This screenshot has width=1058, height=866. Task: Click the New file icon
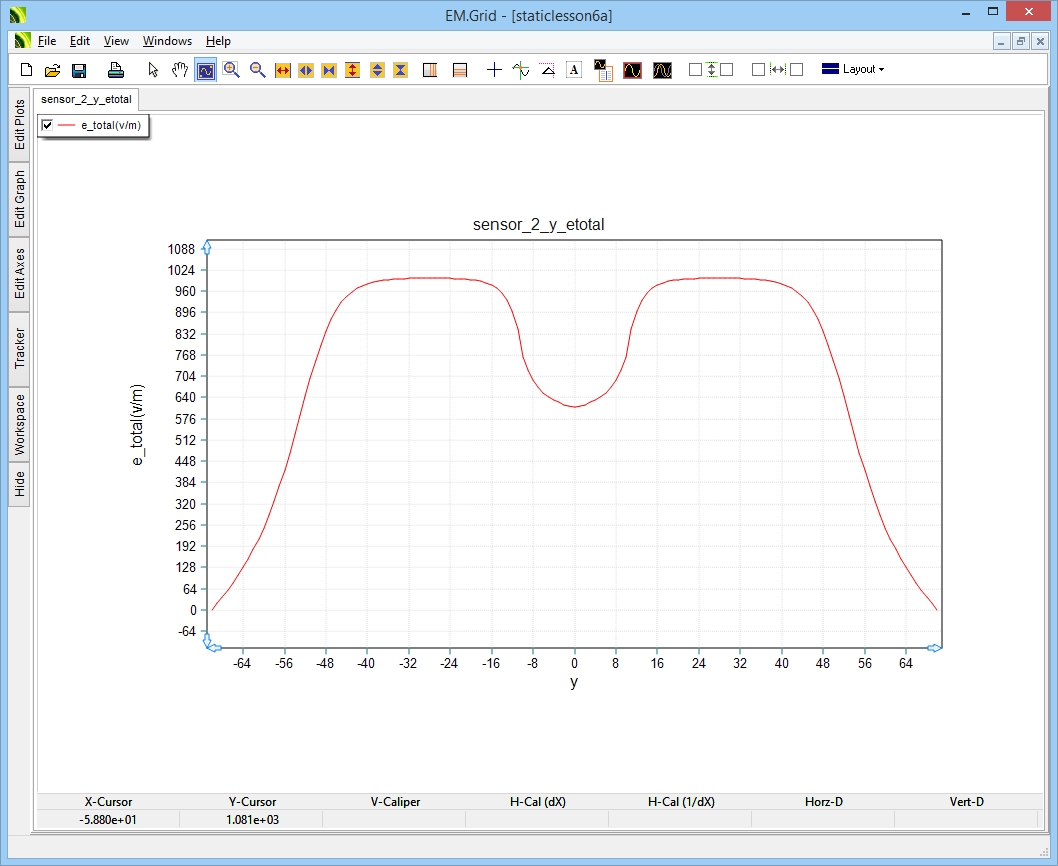click(27, 70)
